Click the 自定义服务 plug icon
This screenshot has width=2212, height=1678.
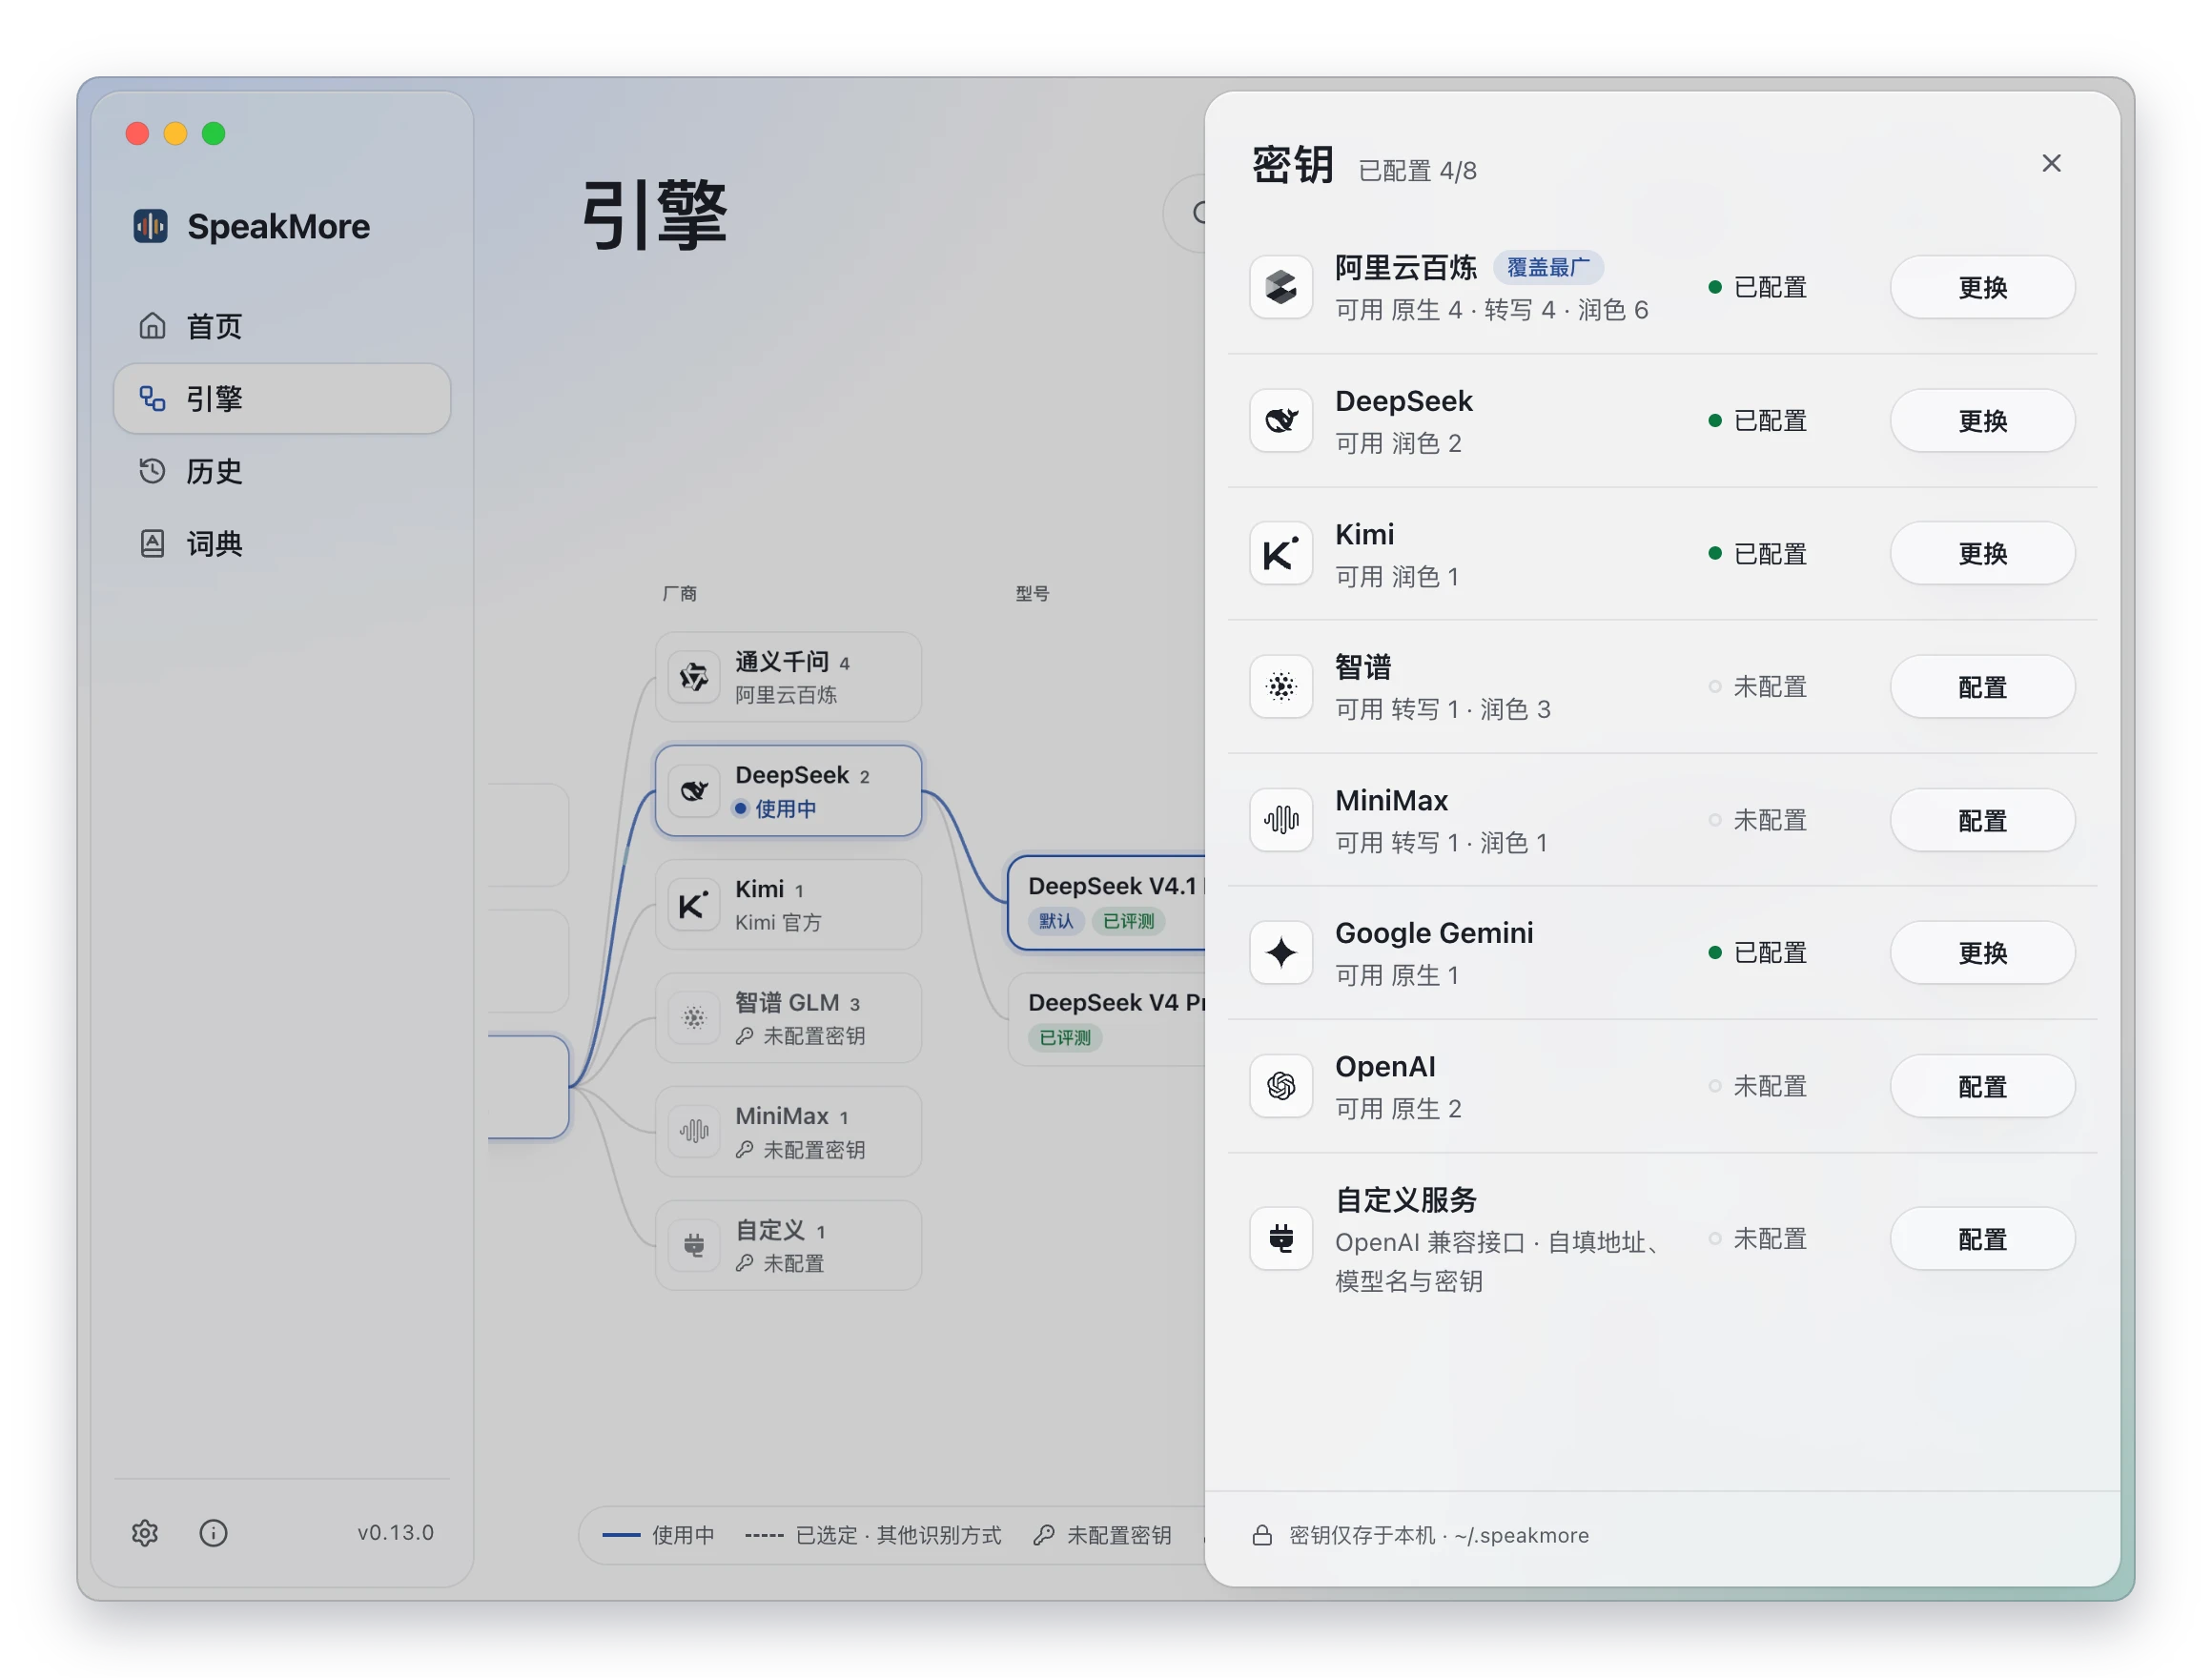pyautogui.click(x=1280, y=1238)
